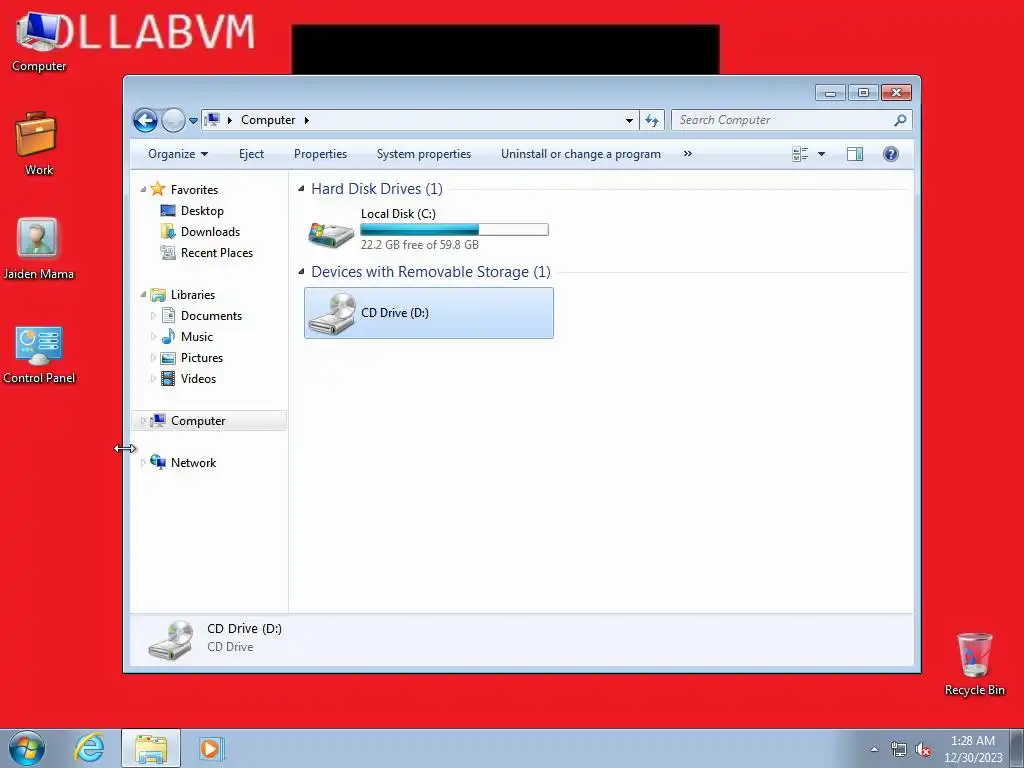Open the taskbar clock and date

(972, 749)
